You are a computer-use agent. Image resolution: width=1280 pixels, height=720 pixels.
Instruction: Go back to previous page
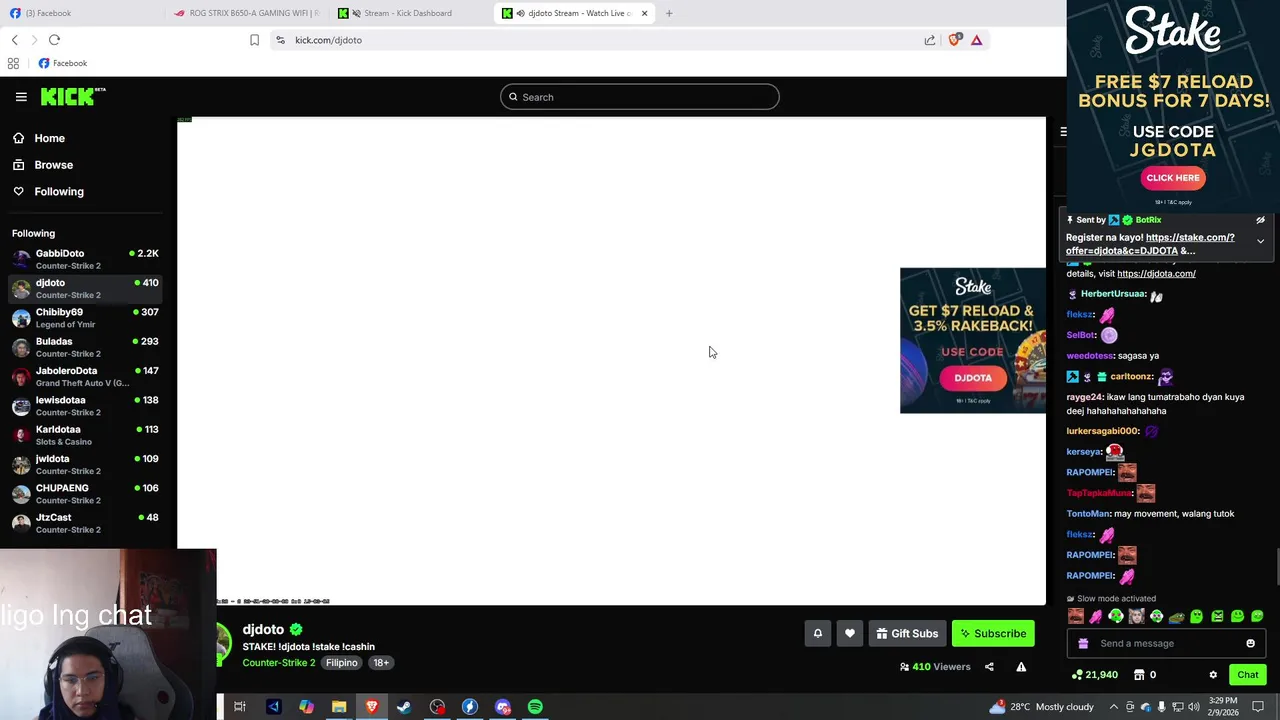[14, 40]
